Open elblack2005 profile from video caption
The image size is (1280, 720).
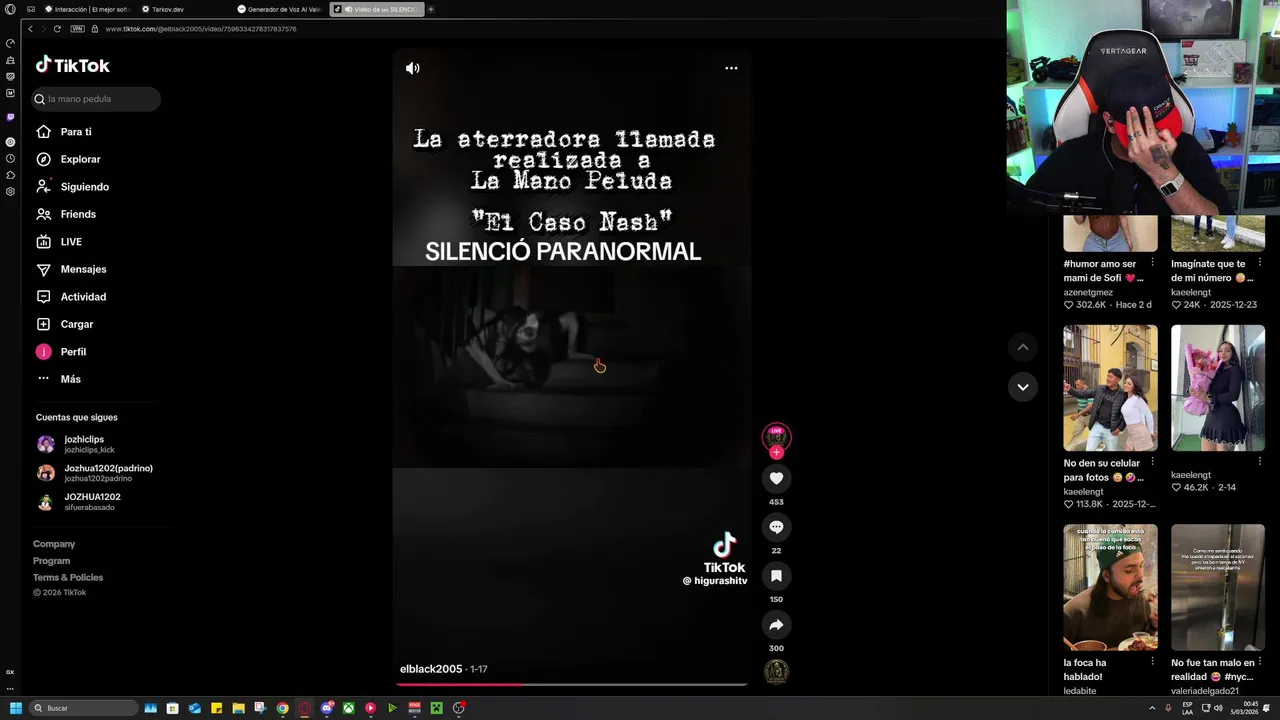coord(431,669)
